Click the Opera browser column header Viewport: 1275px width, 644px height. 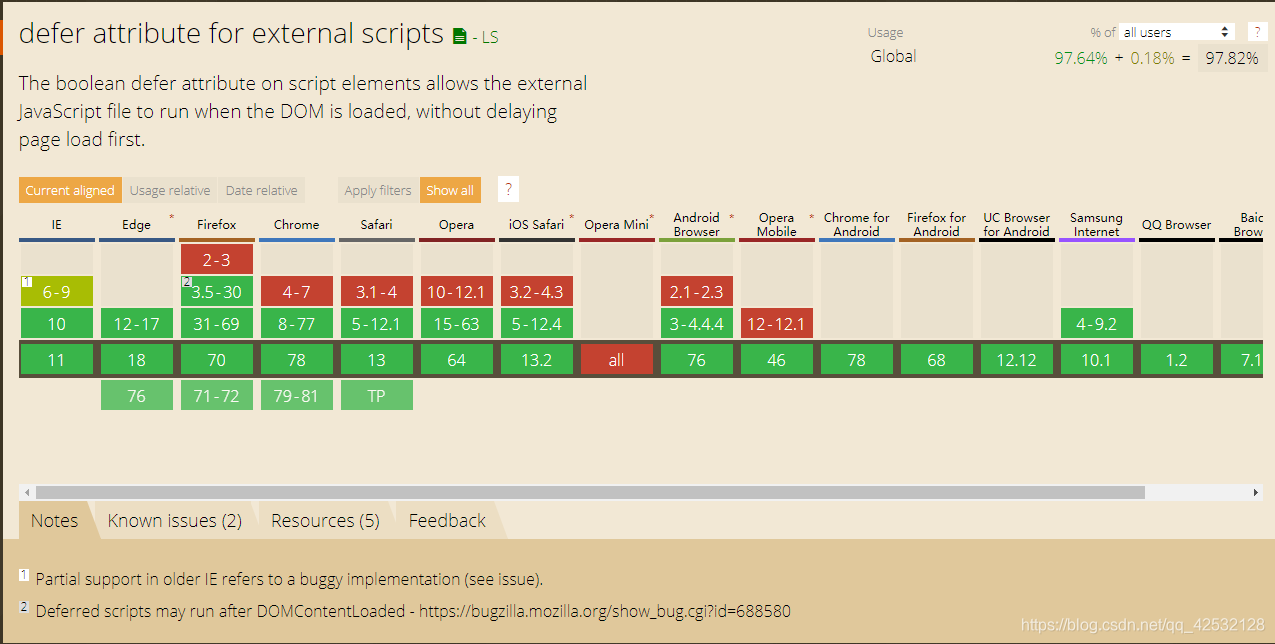(x=457, y=225)
